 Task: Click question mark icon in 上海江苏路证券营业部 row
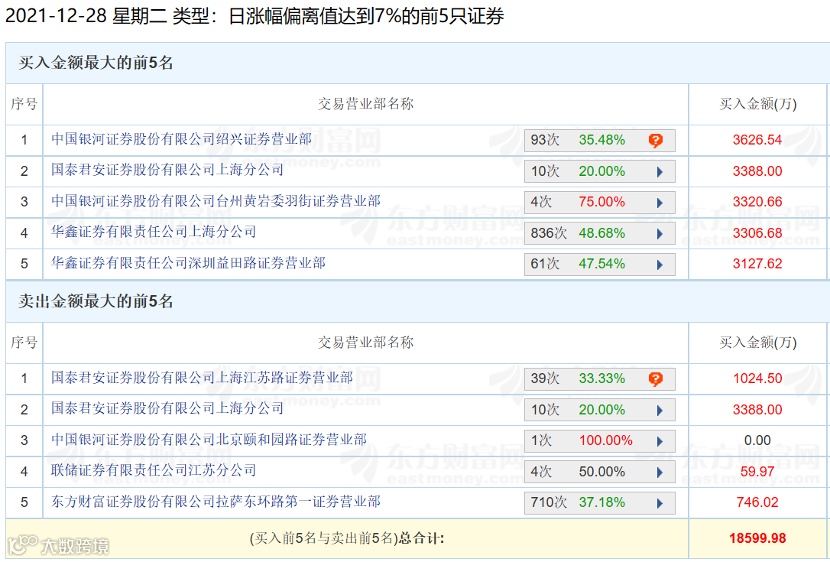pos(655,379)
